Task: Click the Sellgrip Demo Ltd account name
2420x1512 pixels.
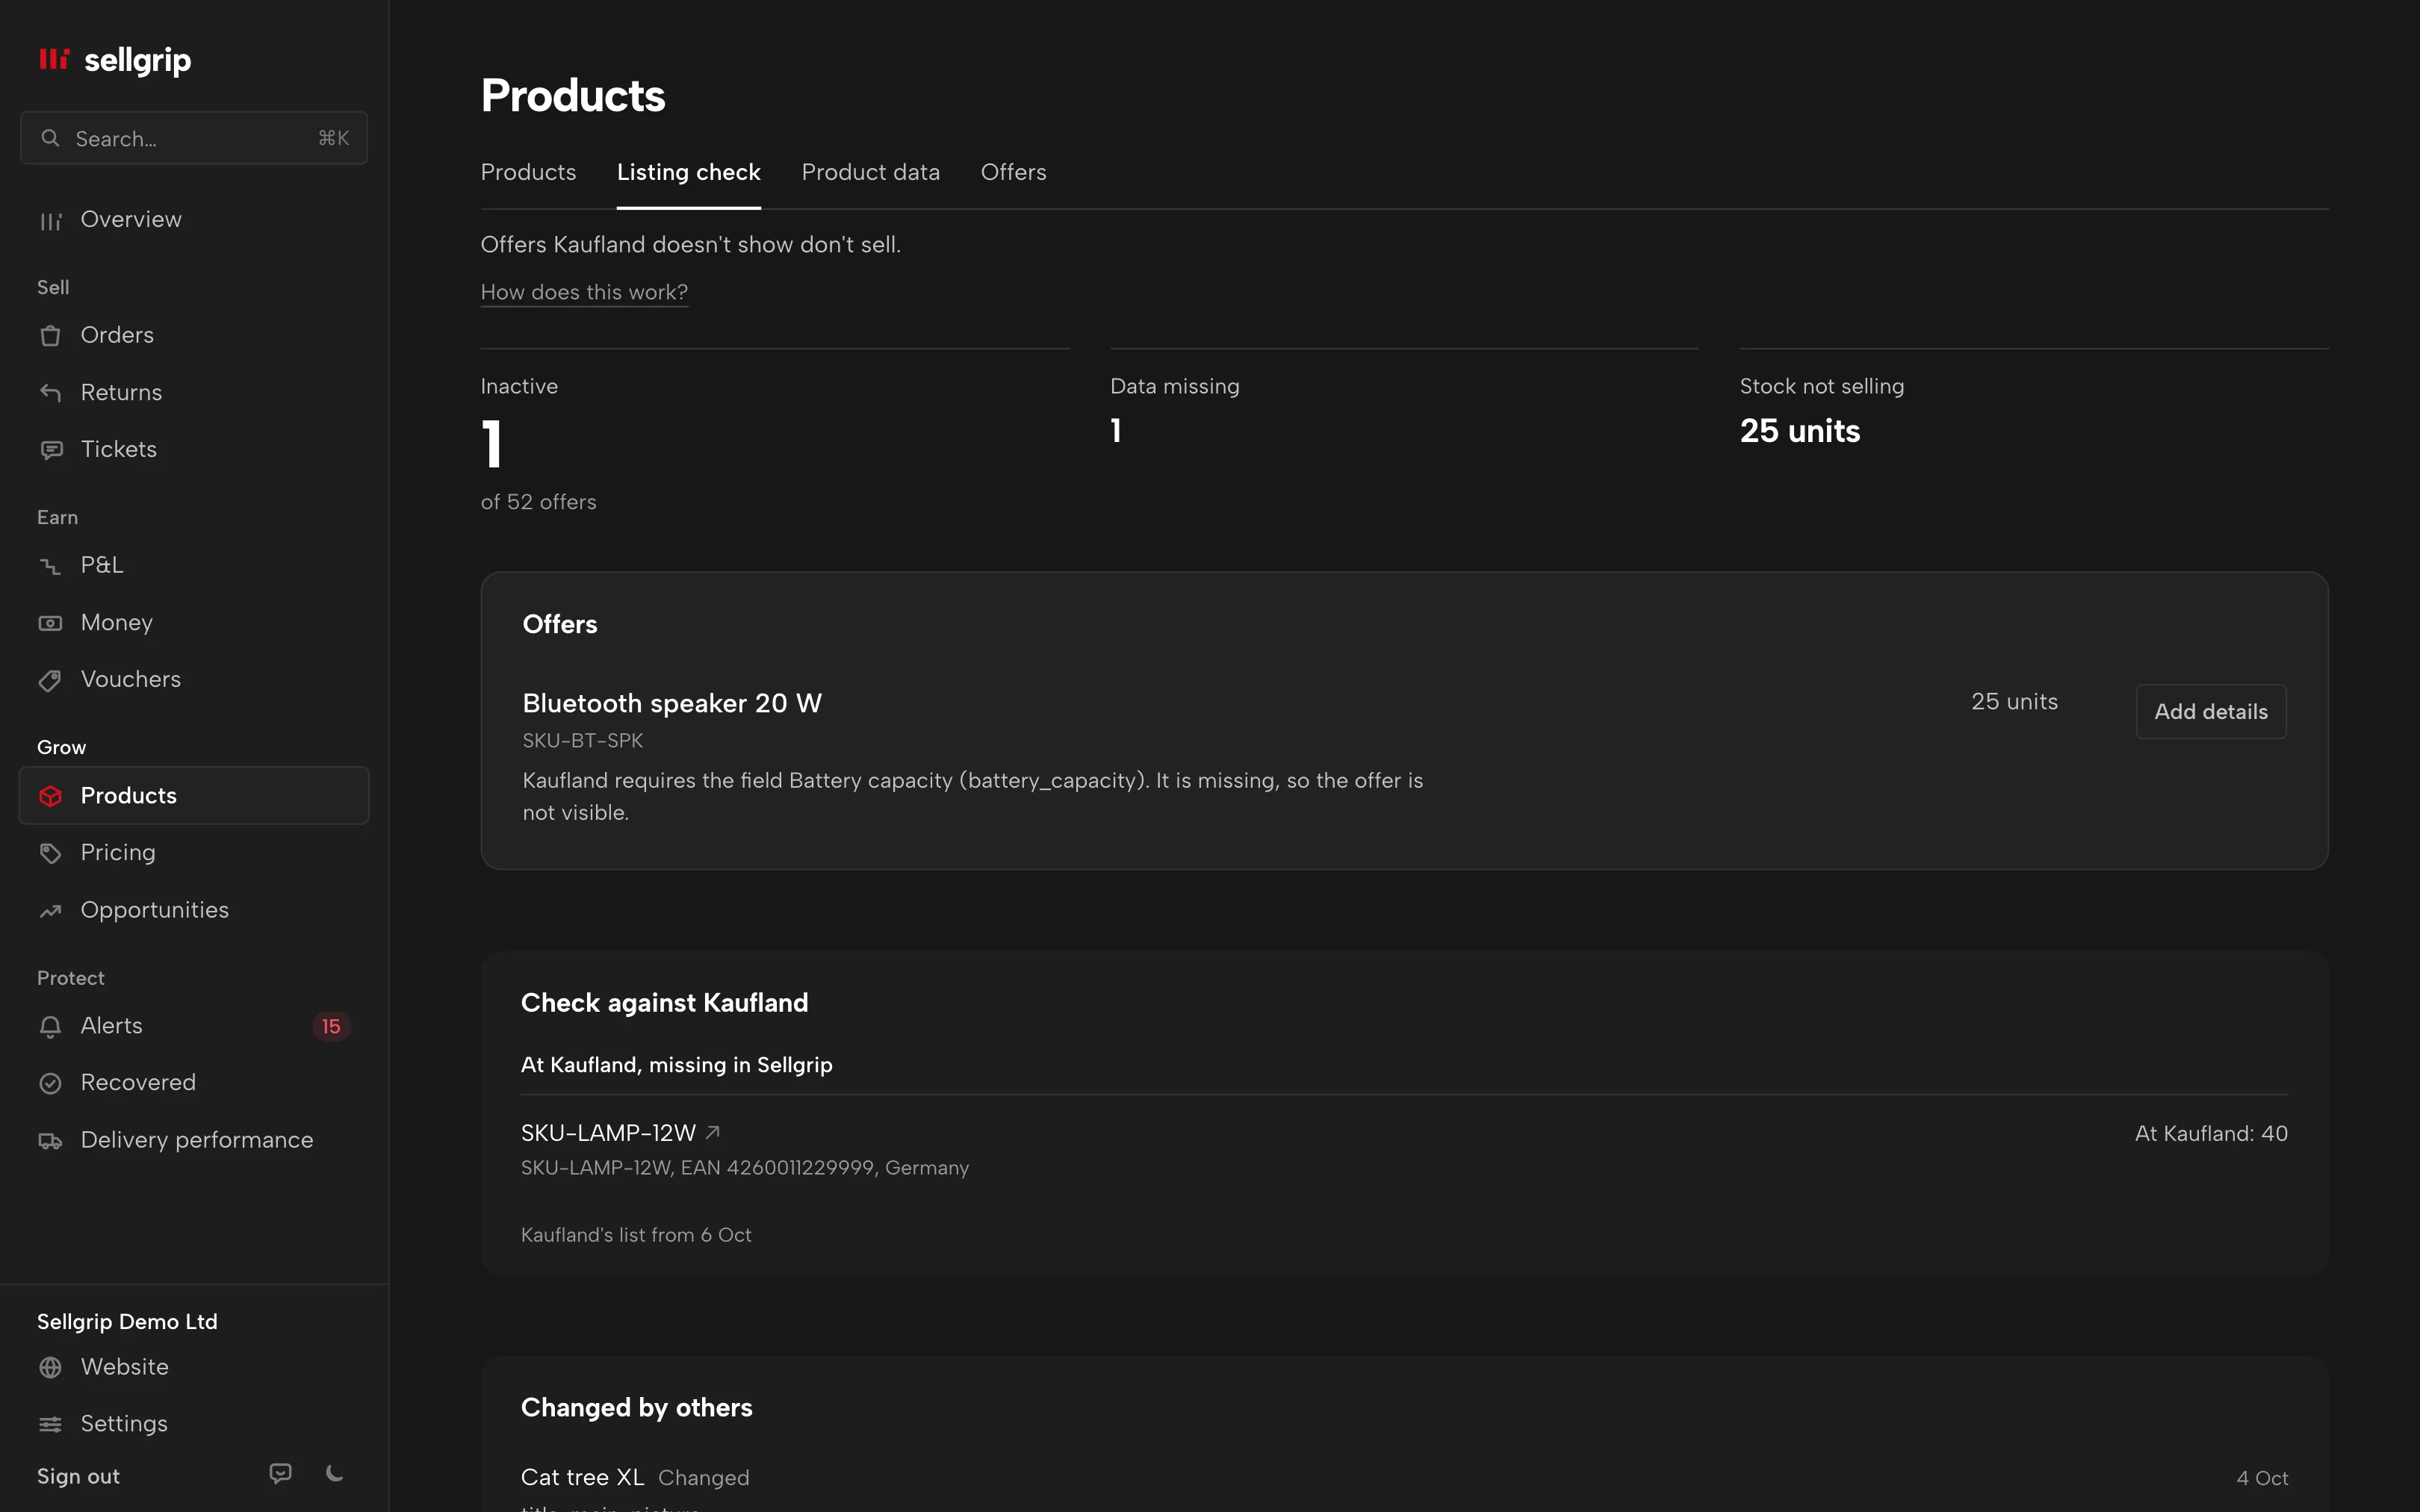Action: tap(127, 1322)
